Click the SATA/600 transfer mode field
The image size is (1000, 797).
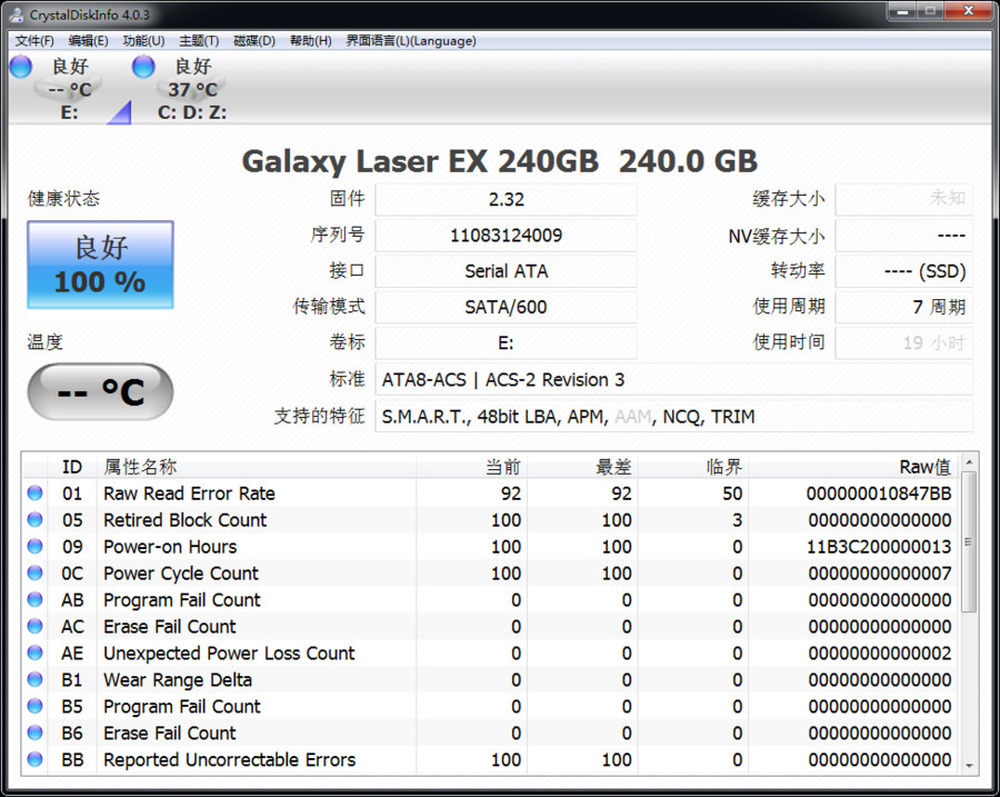[x=506, y=307]
